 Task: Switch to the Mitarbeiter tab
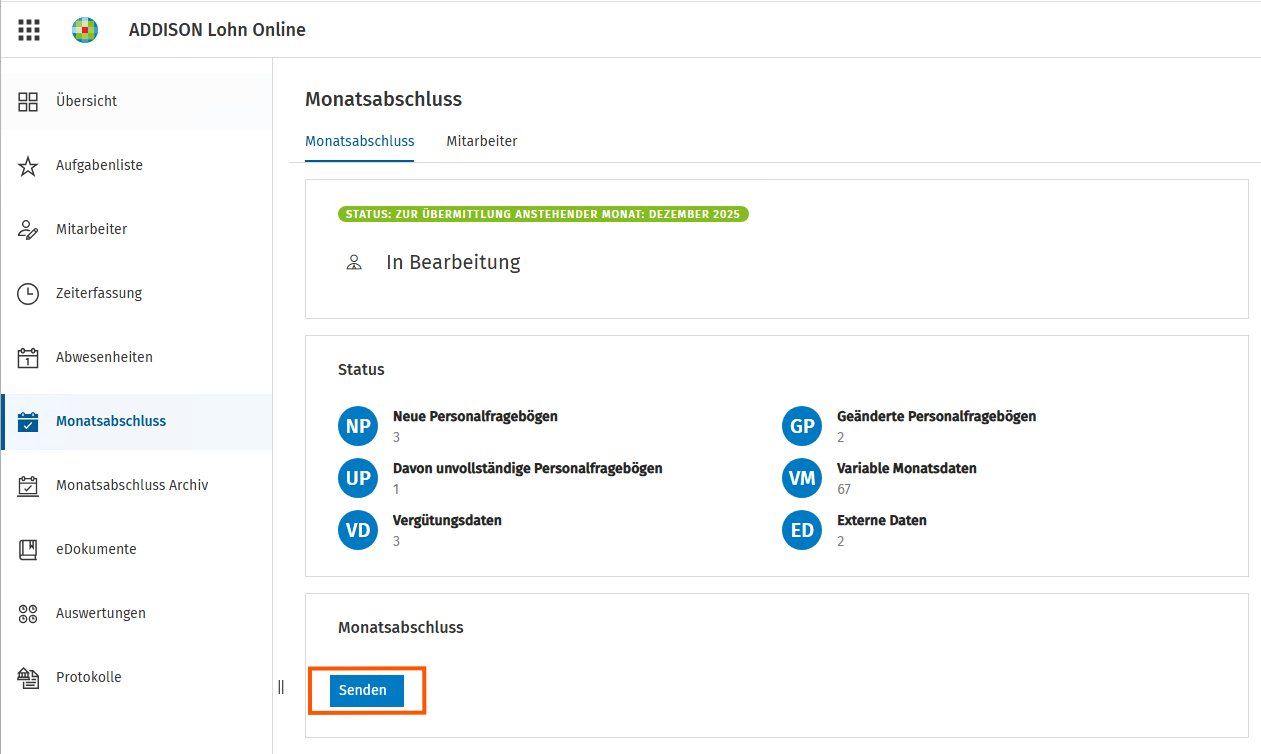(x=482, y=141)
